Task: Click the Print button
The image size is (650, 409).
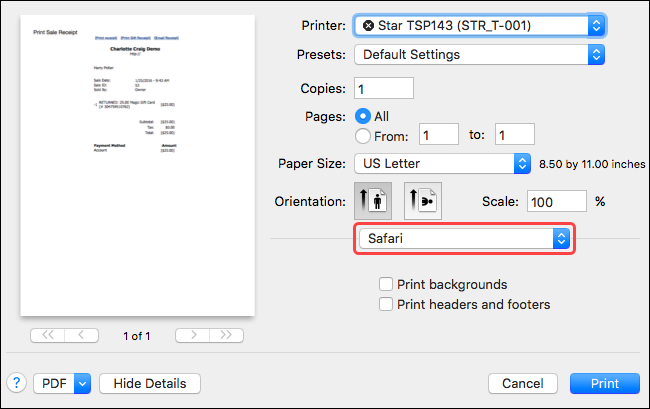Action: point(605,384)
